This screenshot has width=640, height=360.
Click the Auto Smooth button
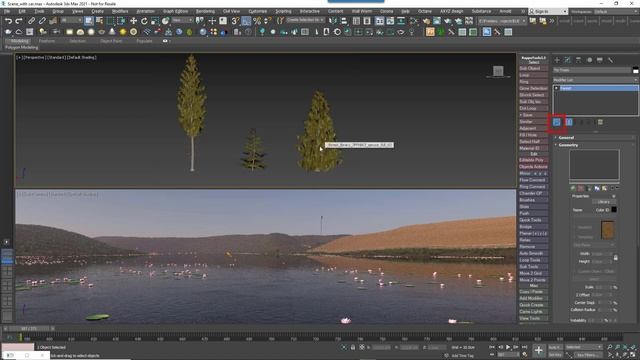coord(533,253)
